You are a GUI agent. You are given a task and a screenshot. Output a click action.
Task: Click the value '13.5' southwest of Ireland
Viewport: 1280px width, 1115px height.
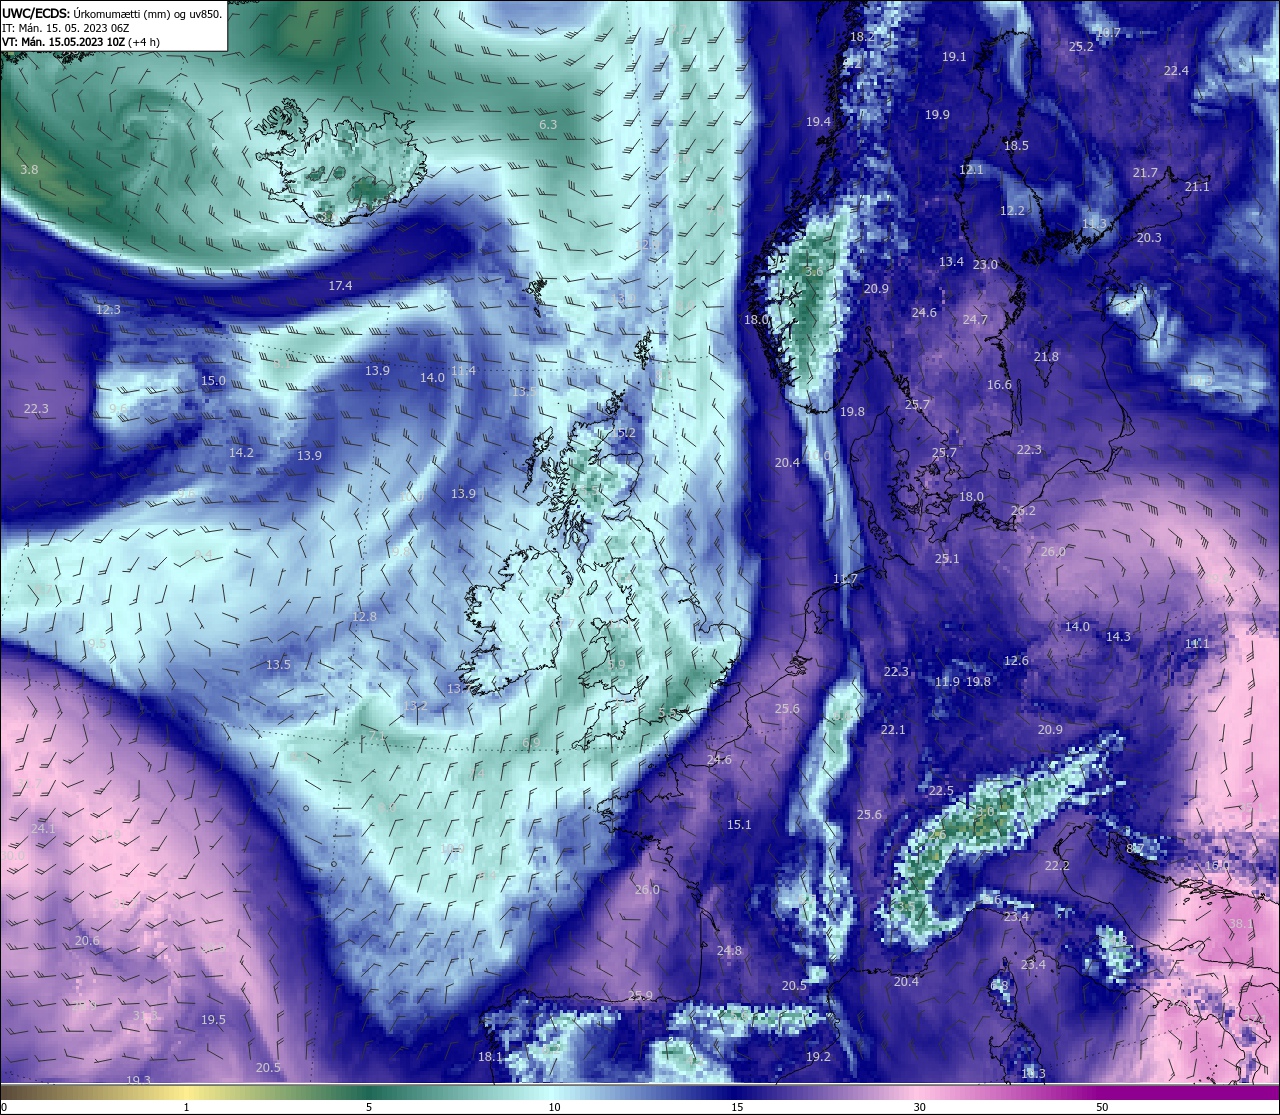(278, 665)
